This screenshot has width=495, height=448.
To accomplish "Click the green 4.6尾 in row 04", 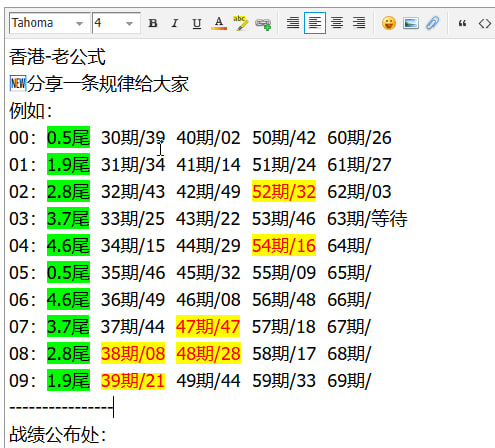I will [68, 245].
